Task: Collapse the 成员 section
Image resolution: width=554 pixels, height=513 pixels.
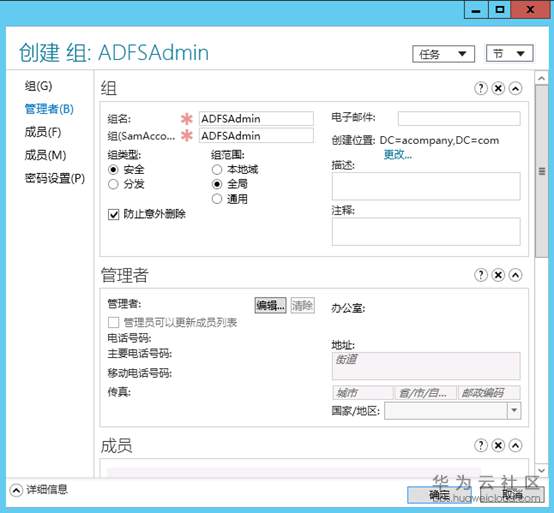Action: [515, 446]
